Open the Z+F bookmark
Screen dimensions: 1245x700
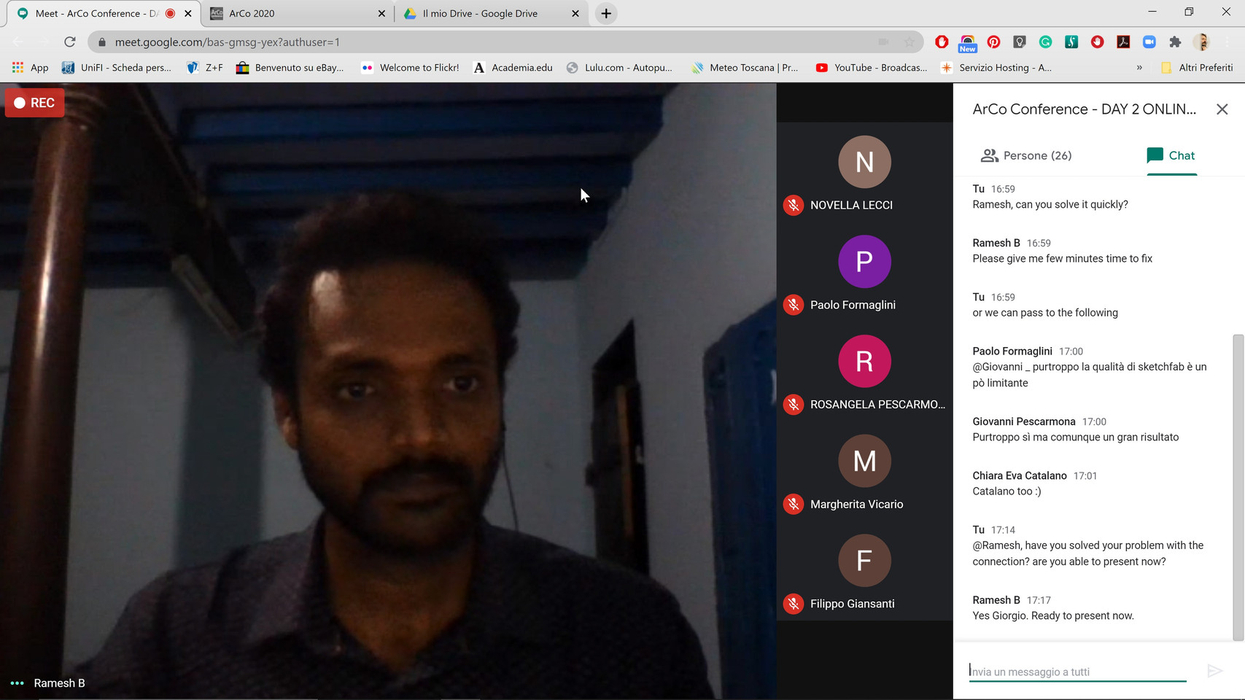[204, 68]
